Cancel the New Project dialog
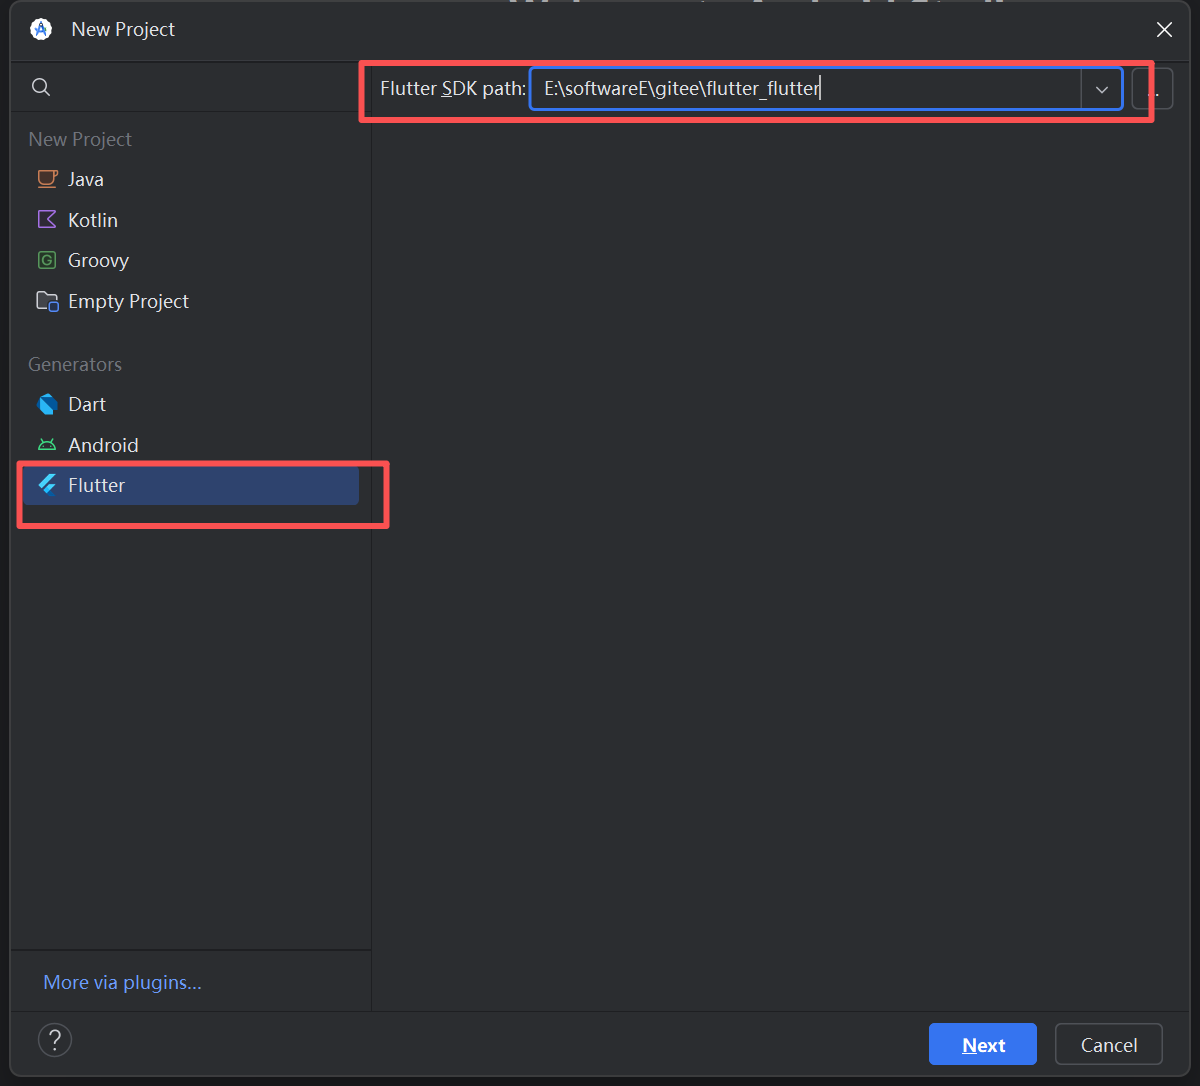 [x=1109, y=1044]
